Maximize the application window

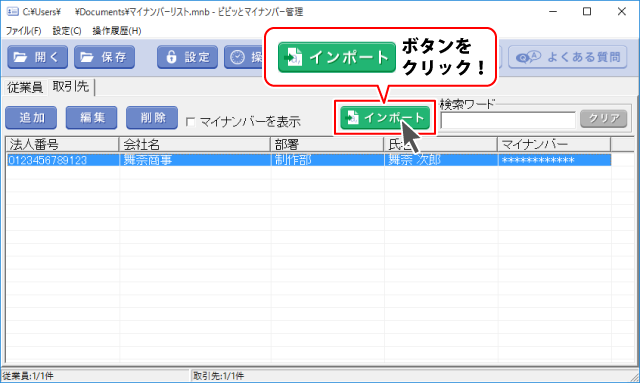(x=587, y=11)
